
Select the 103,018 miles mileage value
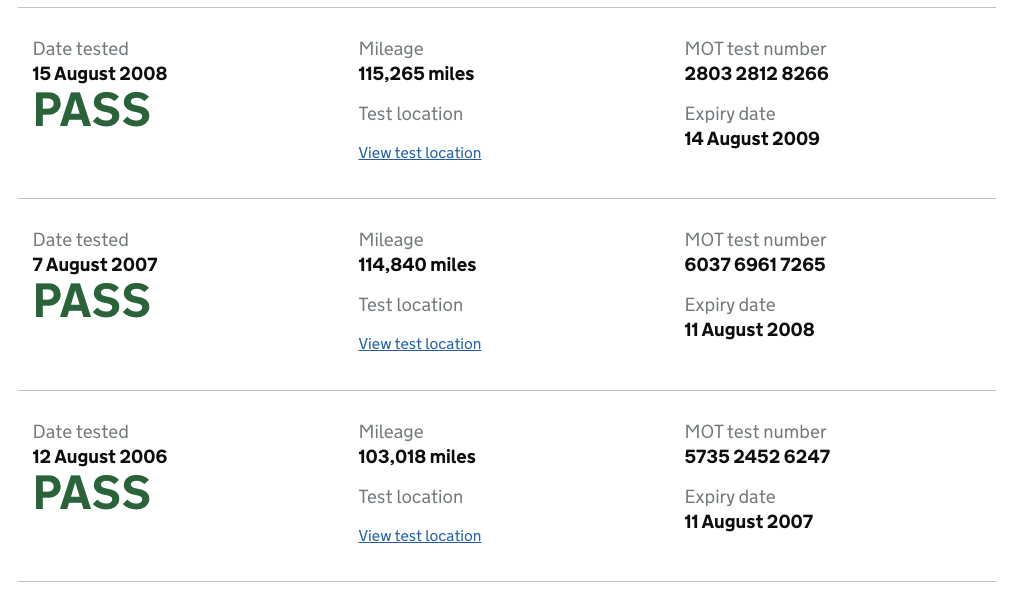(x=417, y=457)
